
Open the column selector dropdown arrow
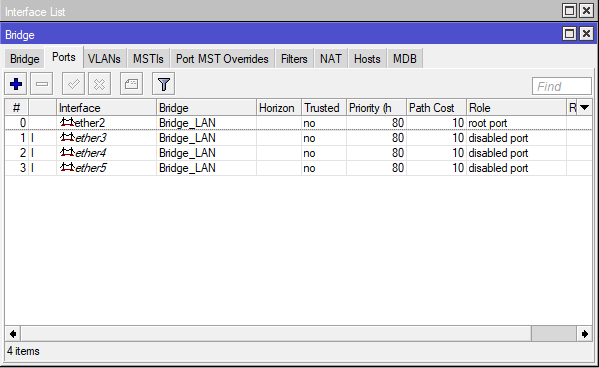click(584, 108)
